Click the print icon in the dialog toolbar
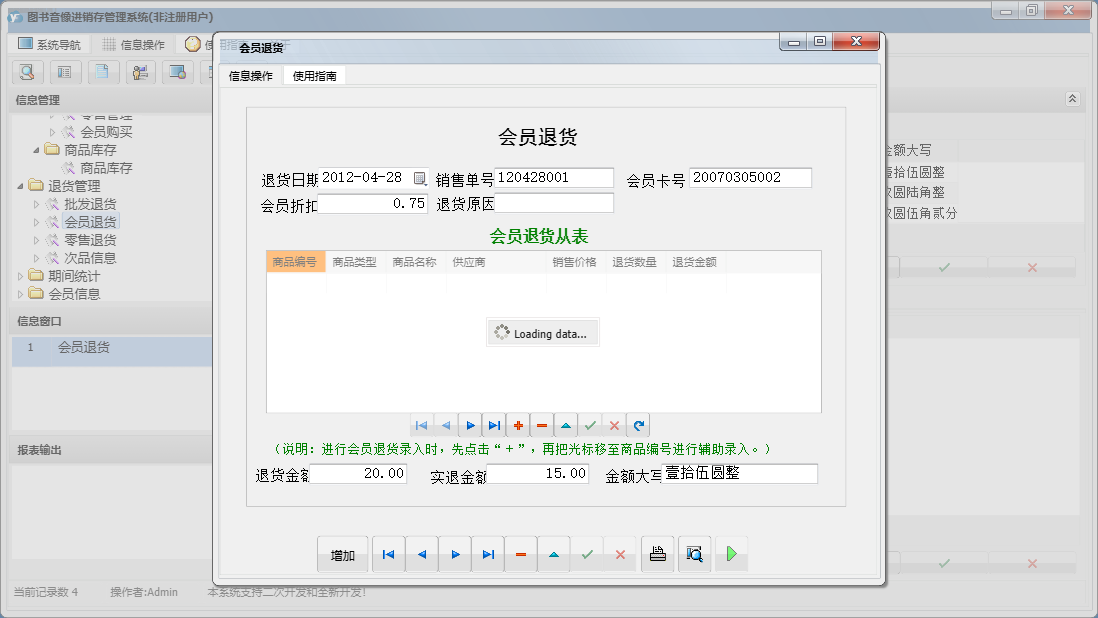Viewport: 1098px width, 618px height. click(657, 553)
